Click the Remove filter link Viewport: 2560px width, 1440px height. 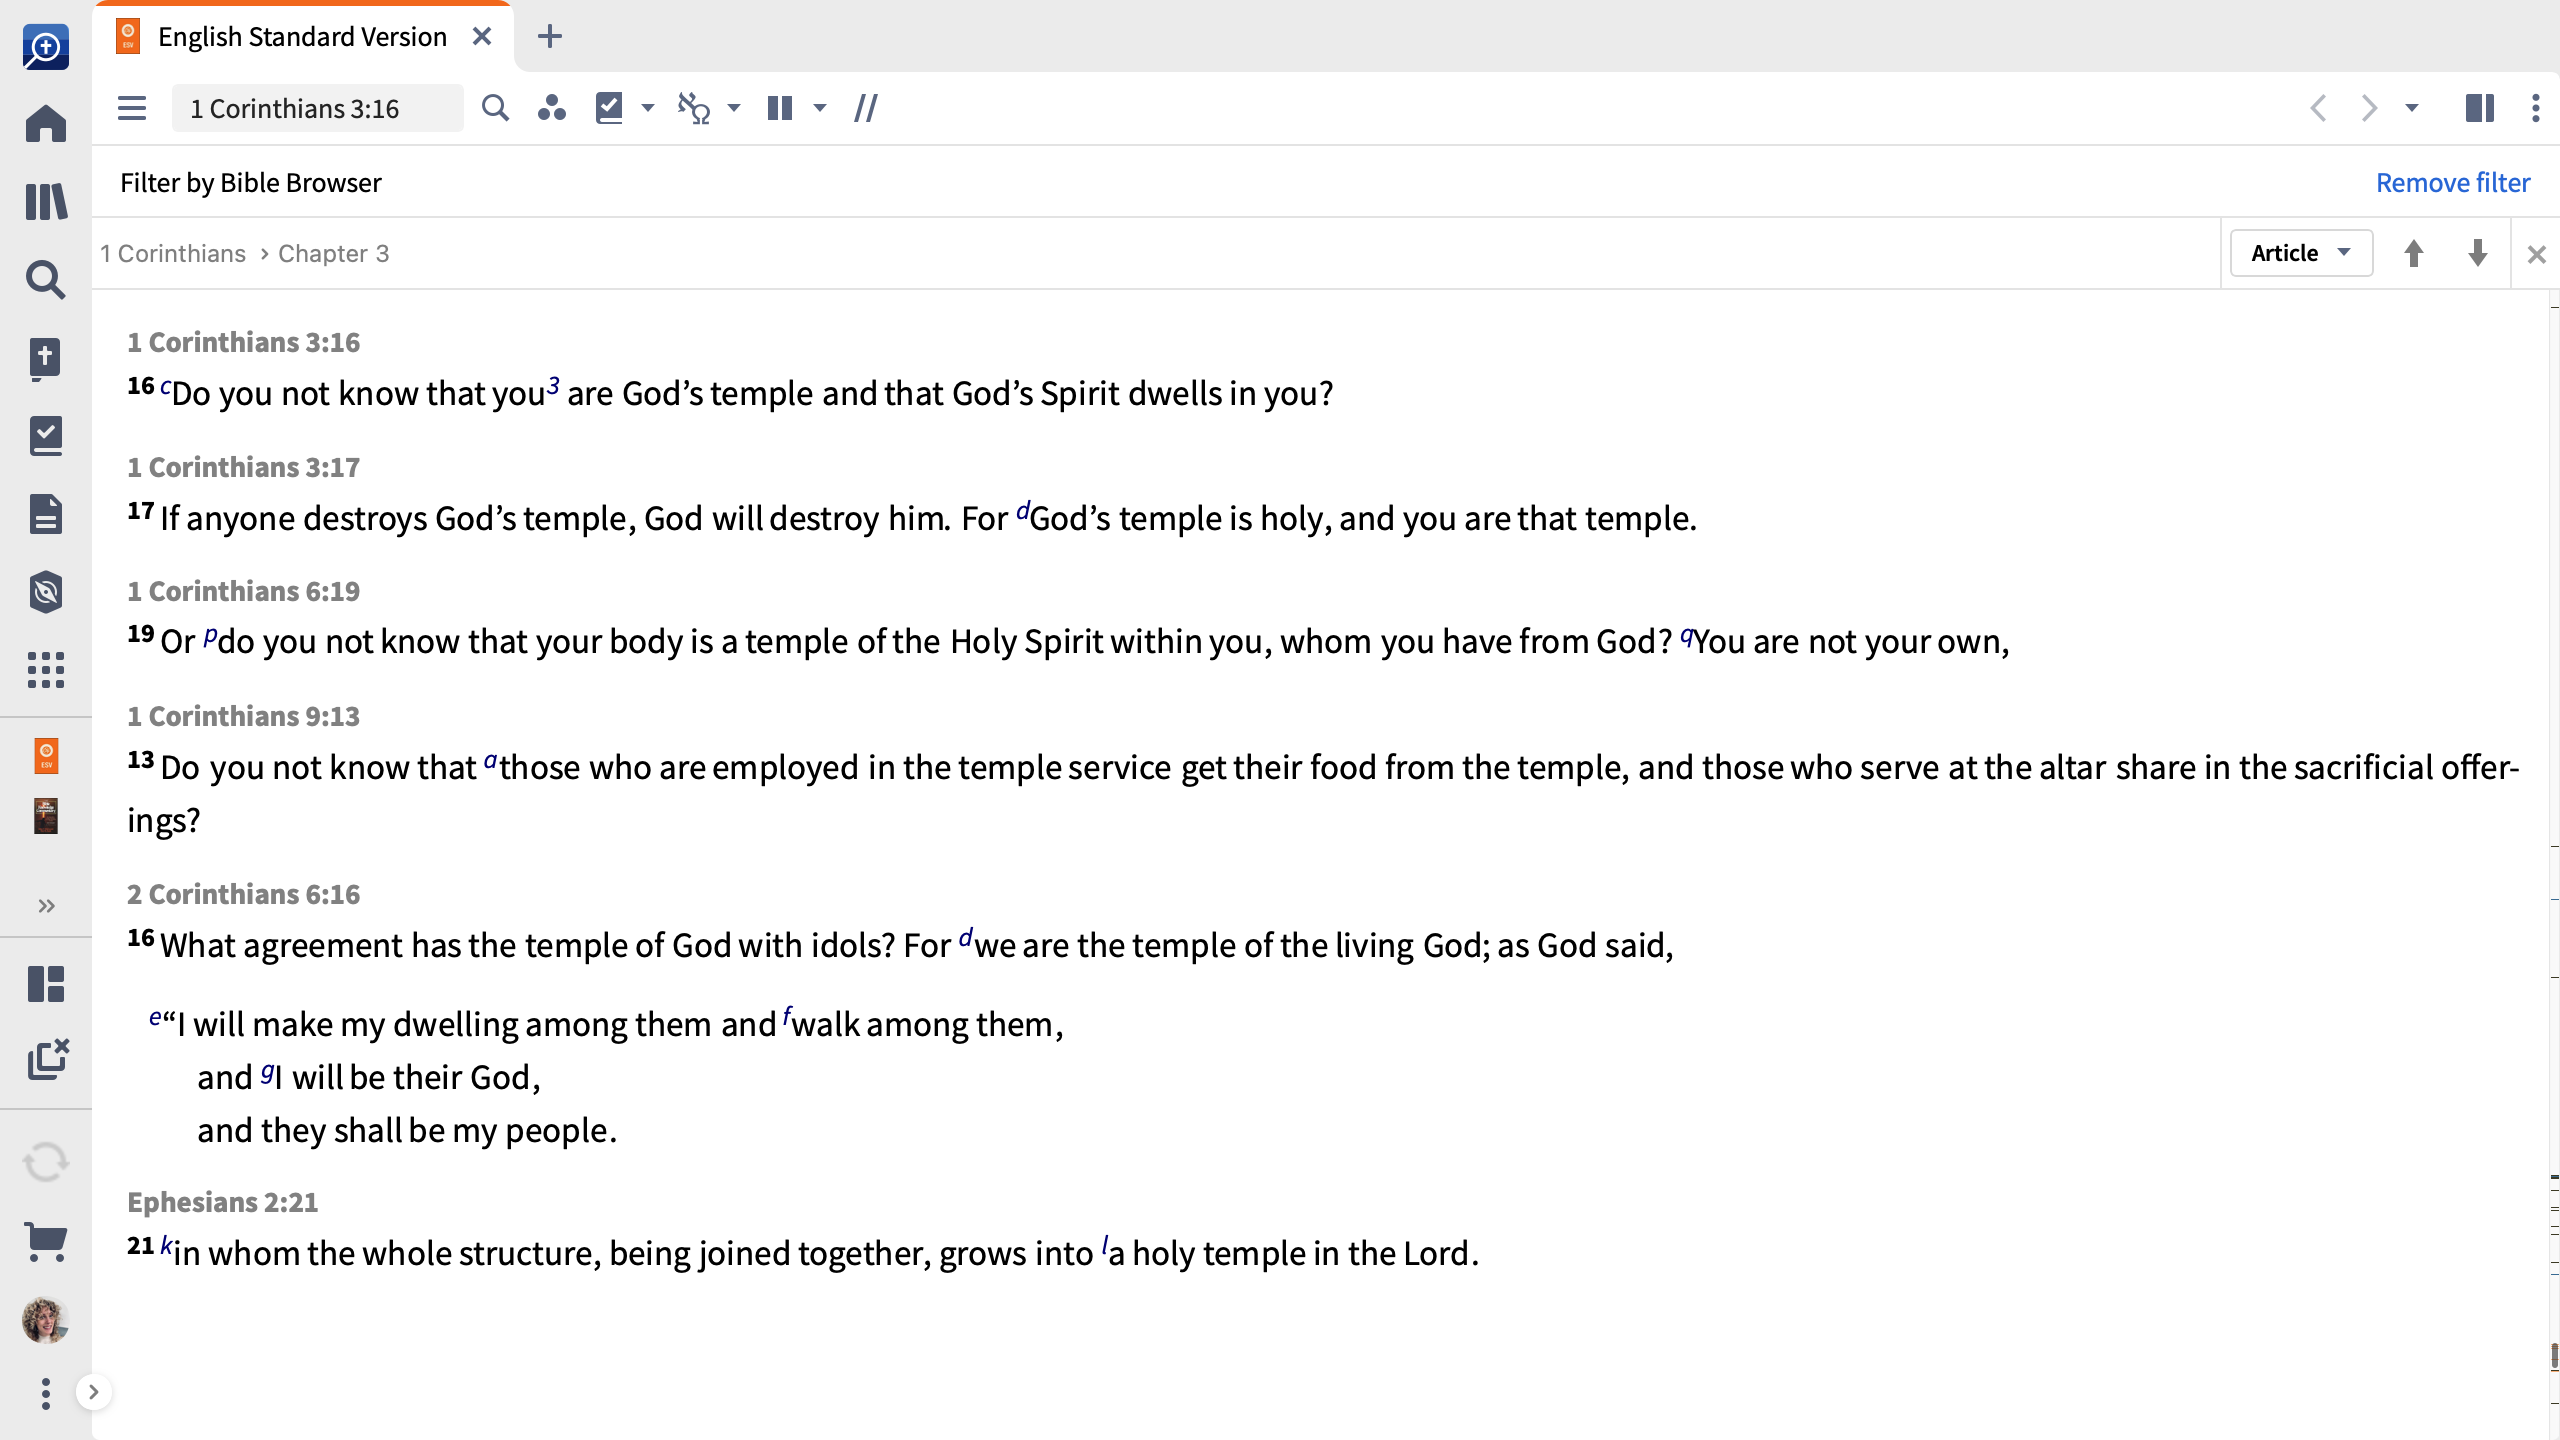[2452, 182]
